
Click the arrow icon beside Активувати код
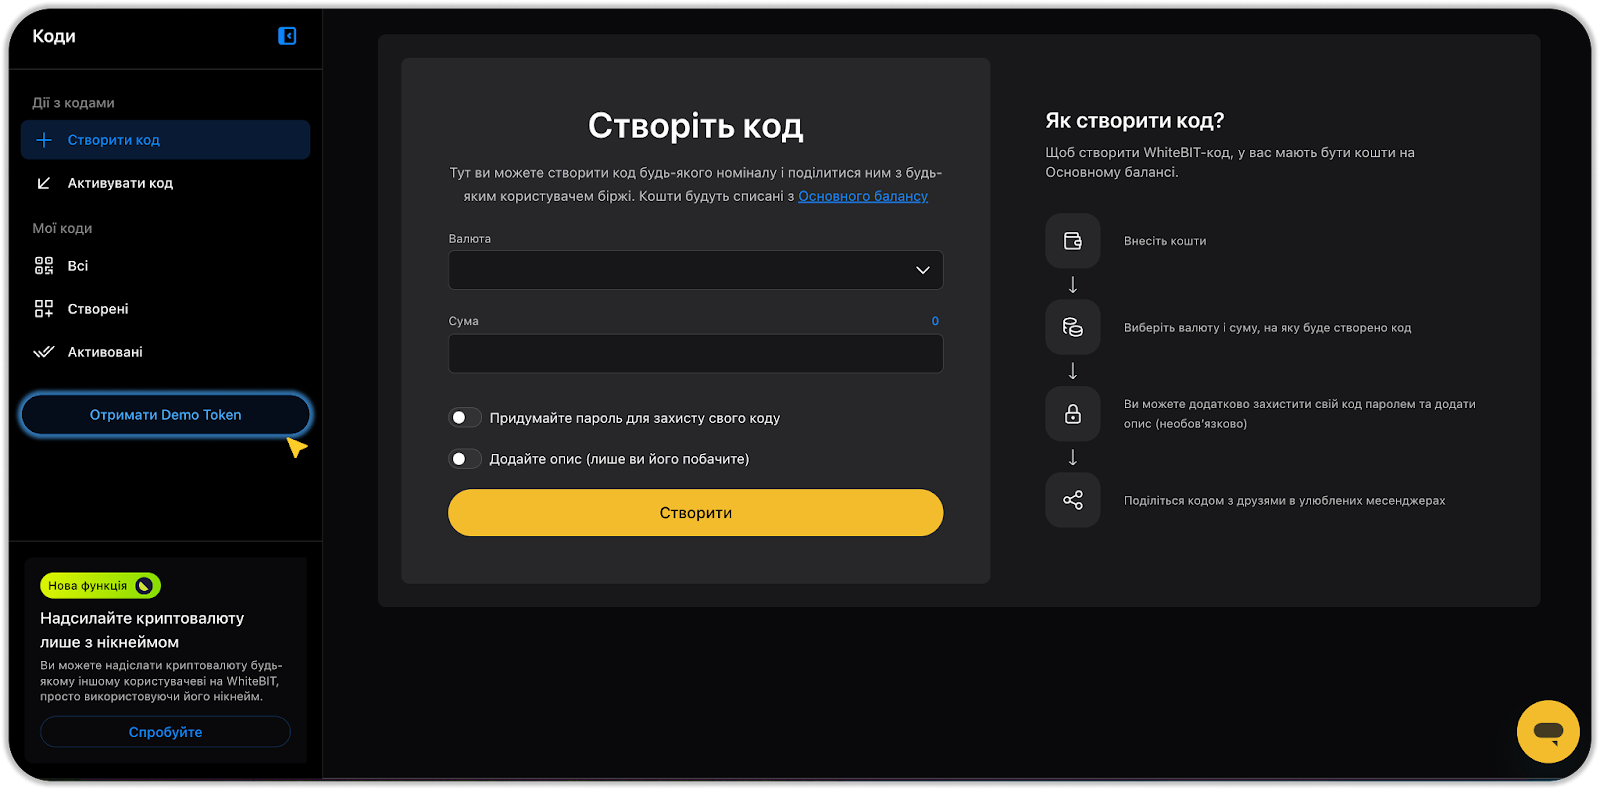[x=44, y=183]
